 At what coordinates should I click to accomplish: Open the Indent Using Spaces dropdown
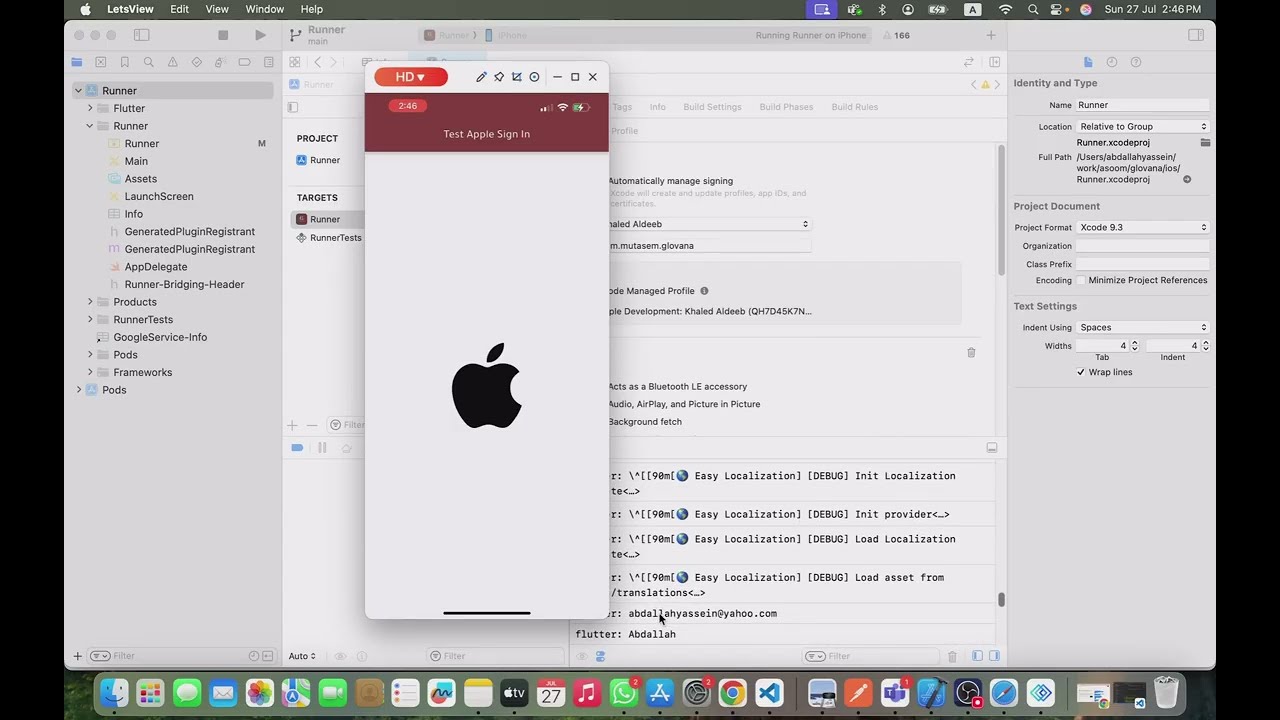coord(1143,327)
